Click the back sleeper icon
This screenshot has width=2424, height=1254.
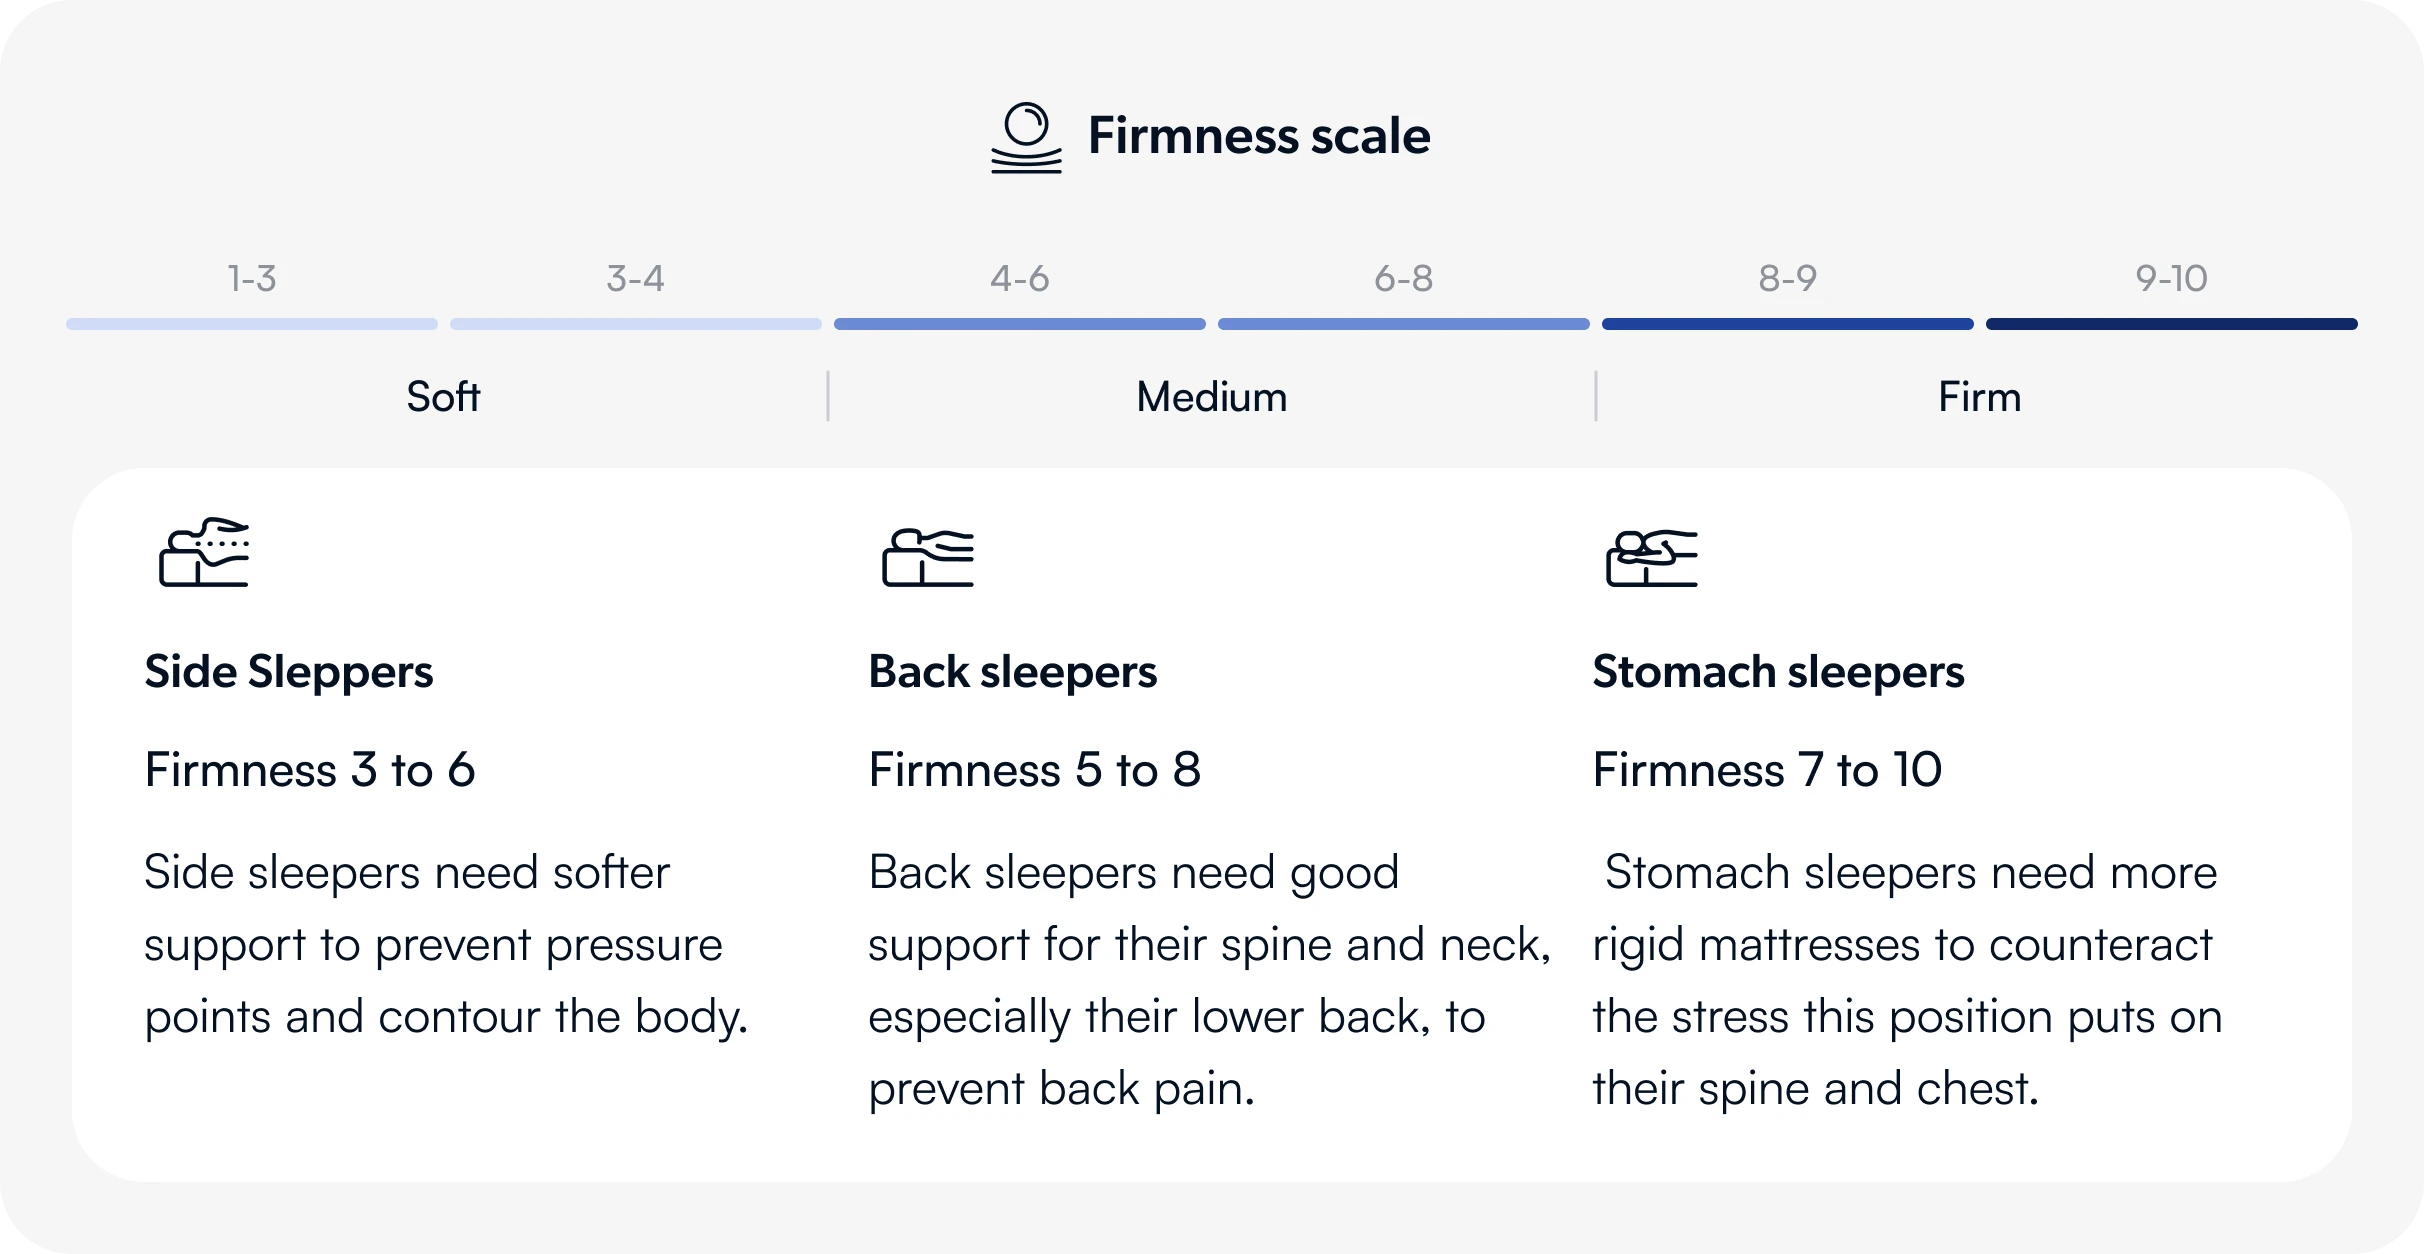(928, 557)
